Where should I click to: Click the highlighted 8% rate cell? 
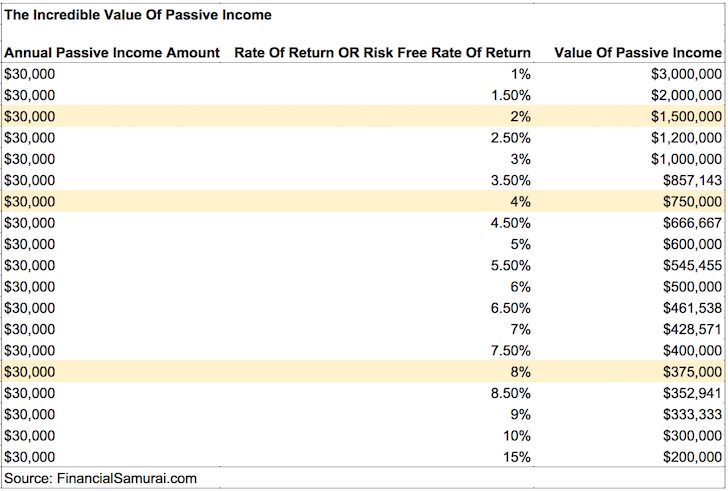[x=519, y=371]
